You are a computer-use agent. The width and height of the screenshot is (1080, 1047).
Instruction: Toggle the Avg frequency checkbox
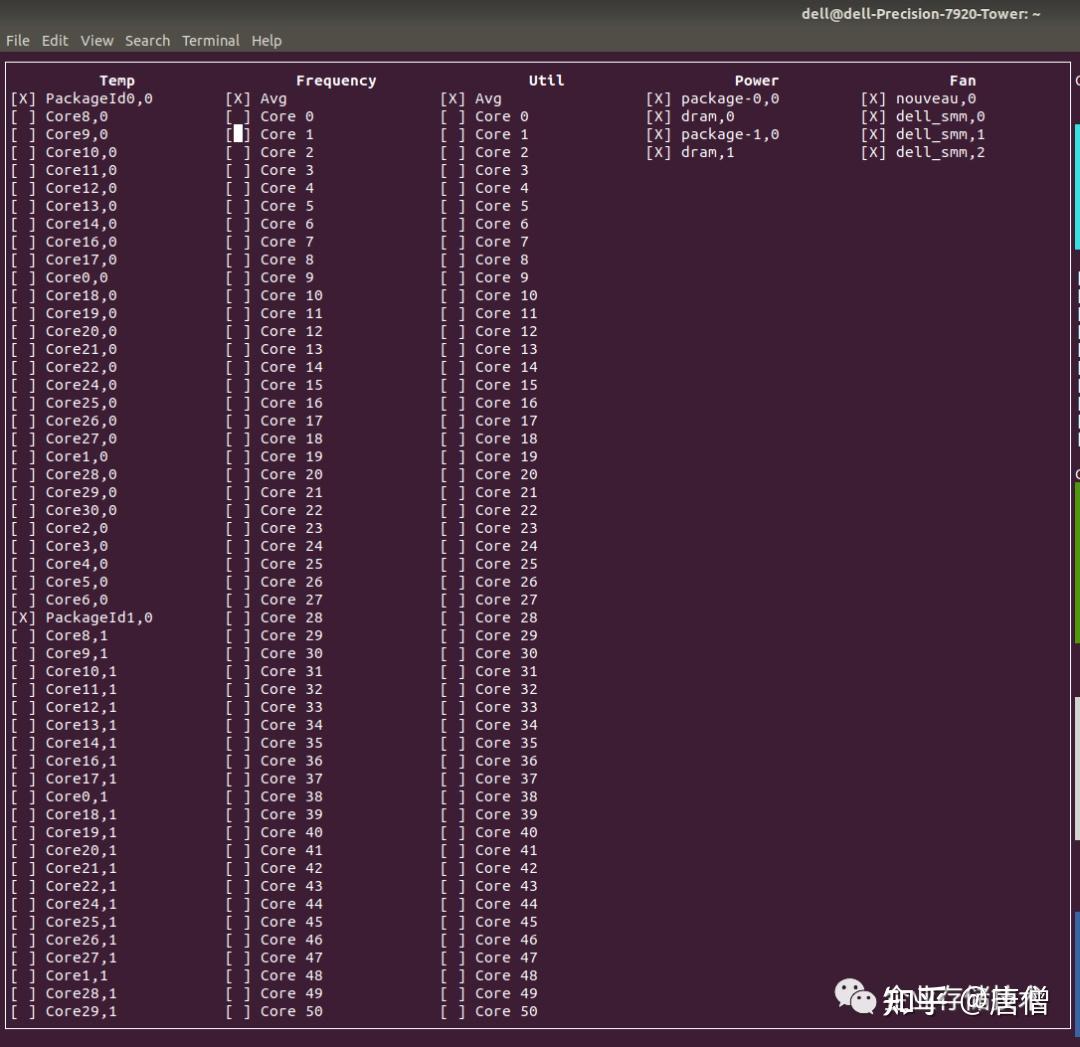pos(239,98)
